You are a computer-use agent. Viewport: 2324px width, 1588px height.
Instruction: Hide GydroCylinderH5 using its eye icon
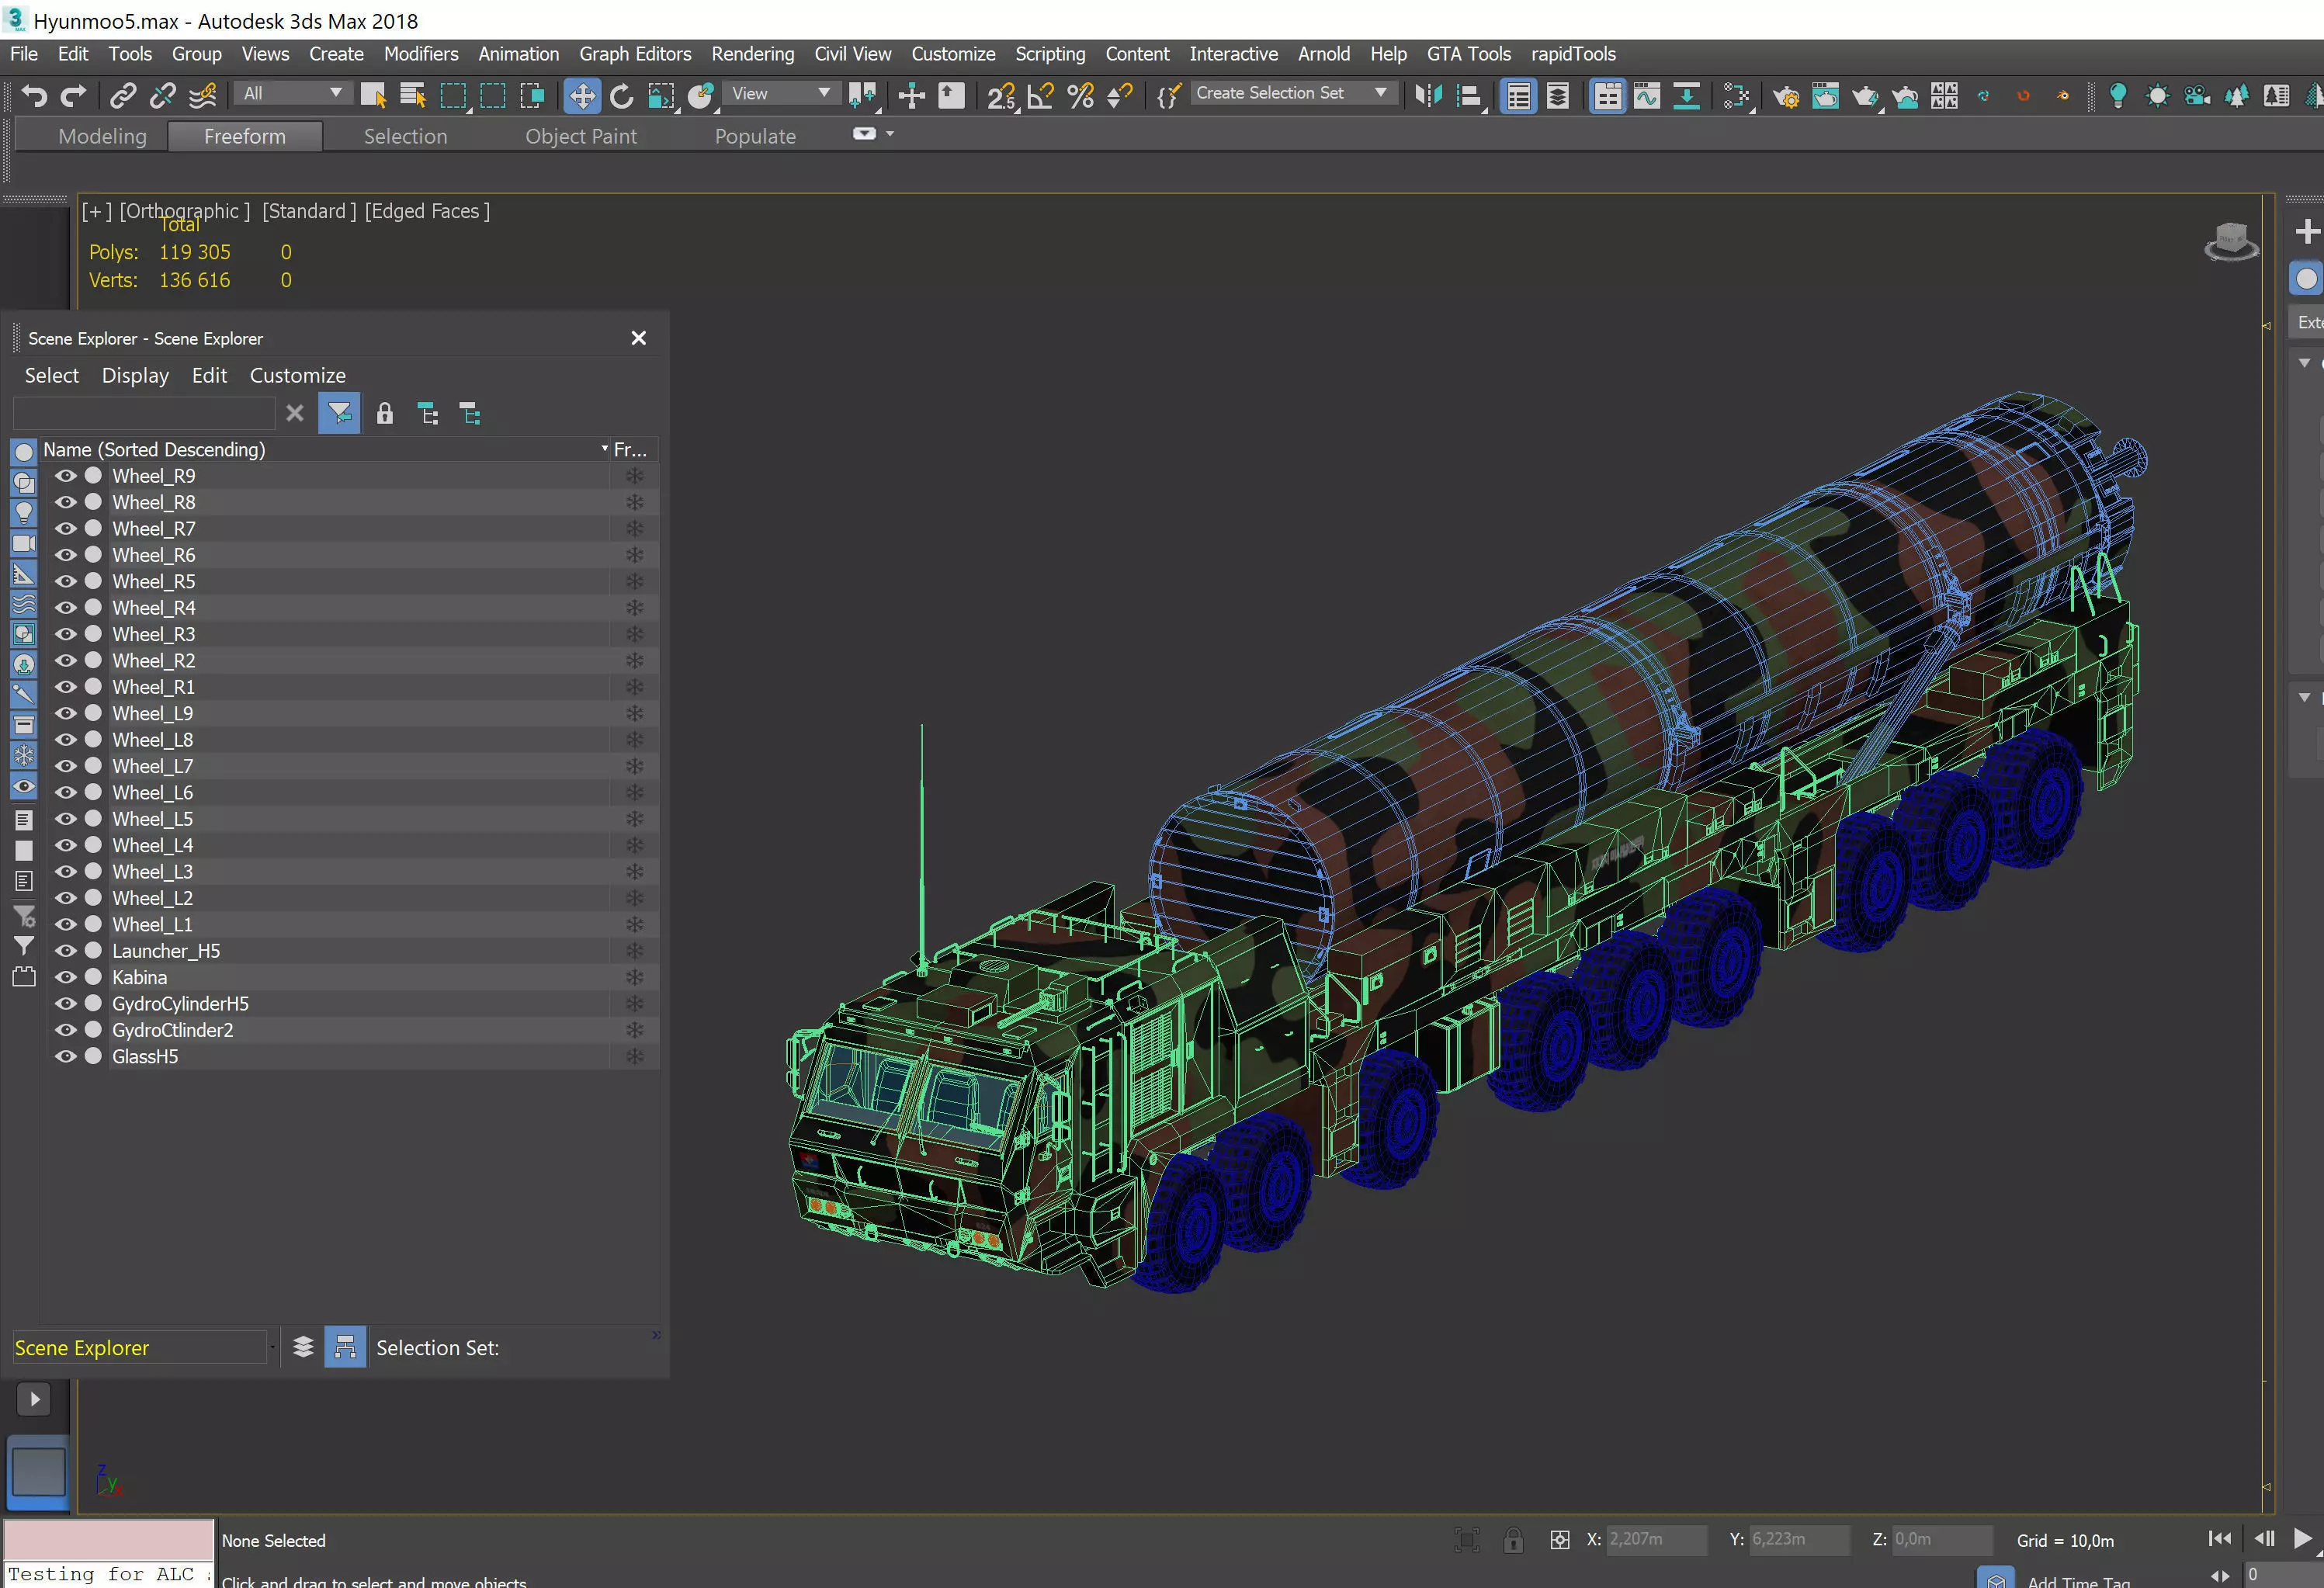(x=66, y=1003)
